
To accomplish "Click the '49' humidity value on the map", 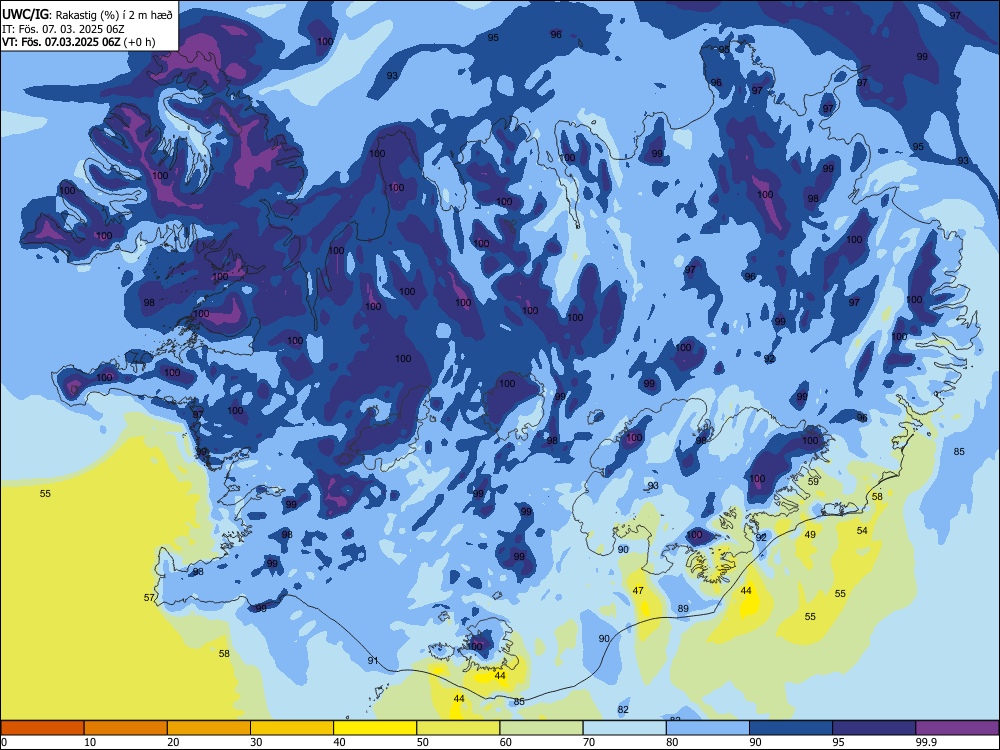I will (810, 534).
